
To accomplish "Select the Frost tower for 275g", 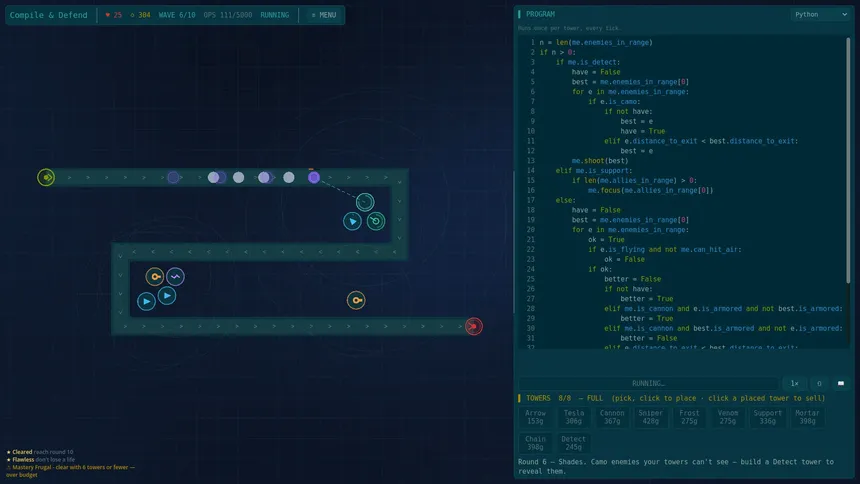I will (x=689, y=417).
